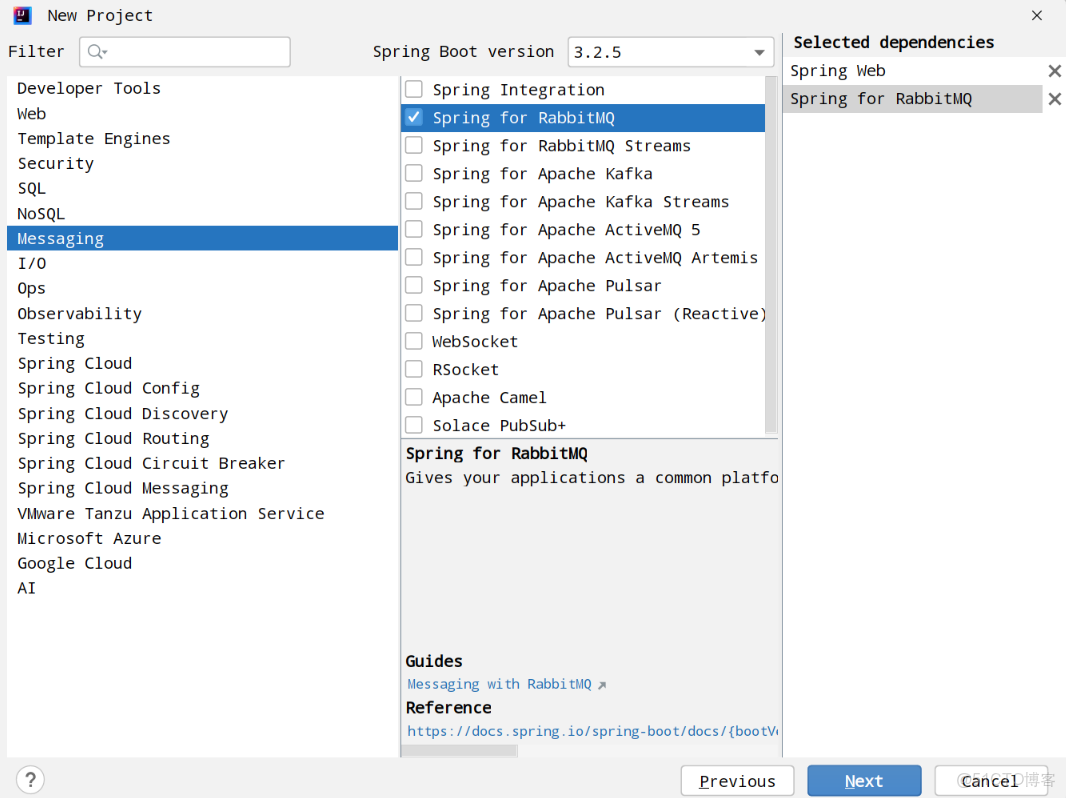Enable Spring for Apache Kafka
1066x798 pixels.
[x=413, y=173]
